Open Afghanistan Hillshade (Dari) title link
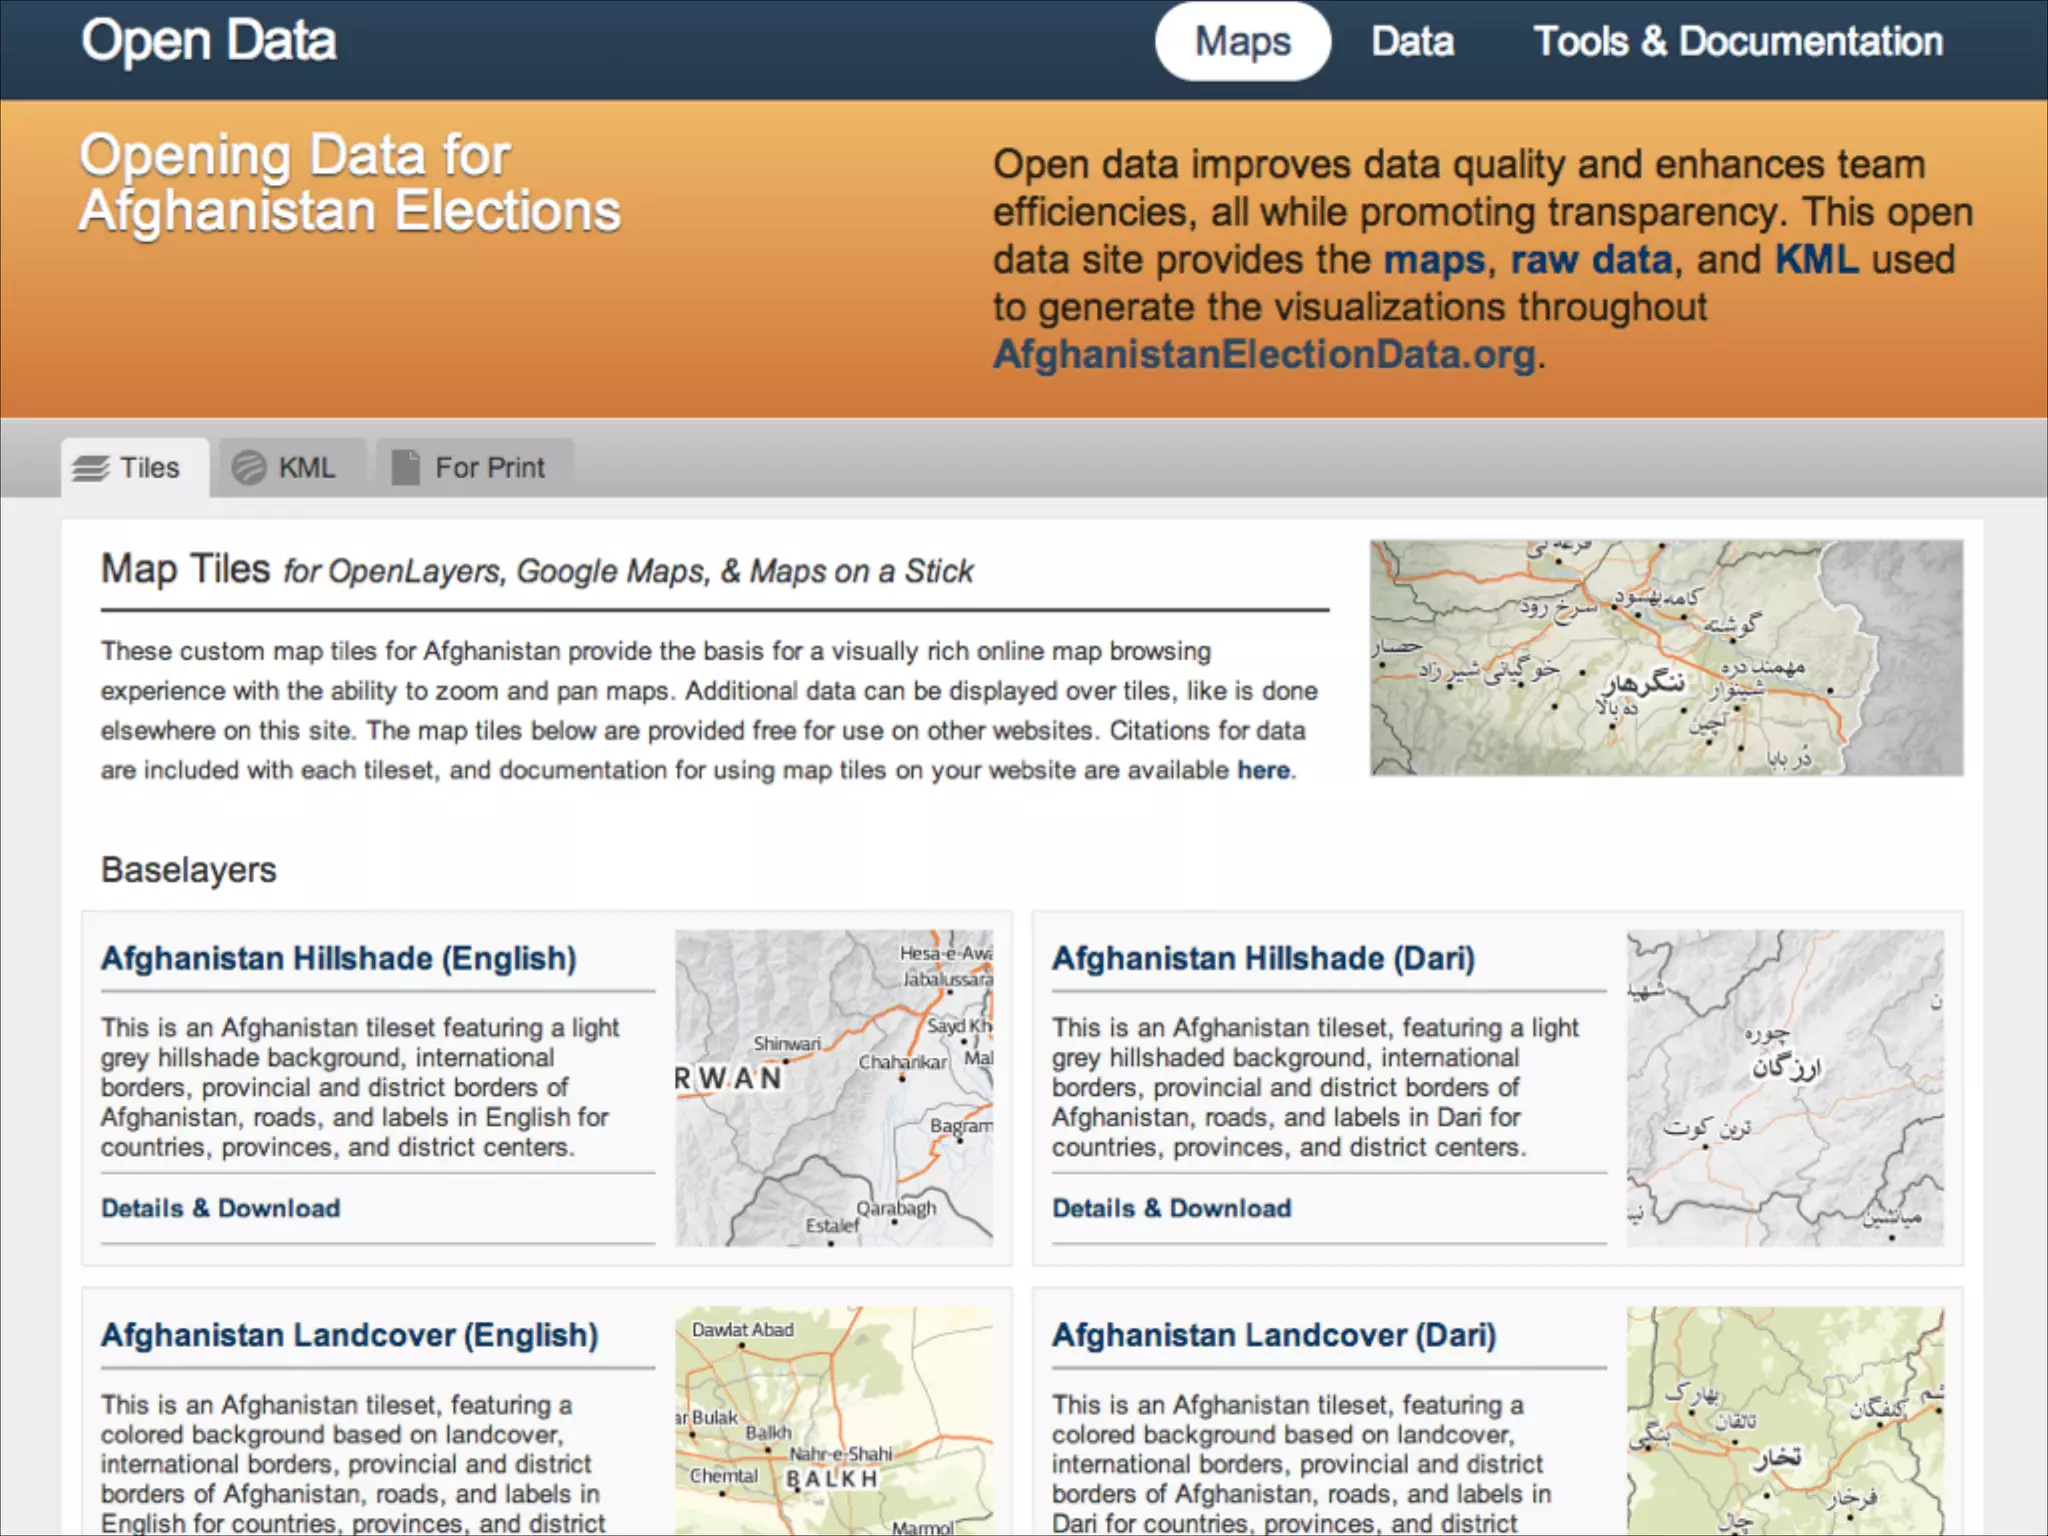The image size is (2048, 1536). pos(1263,958)
